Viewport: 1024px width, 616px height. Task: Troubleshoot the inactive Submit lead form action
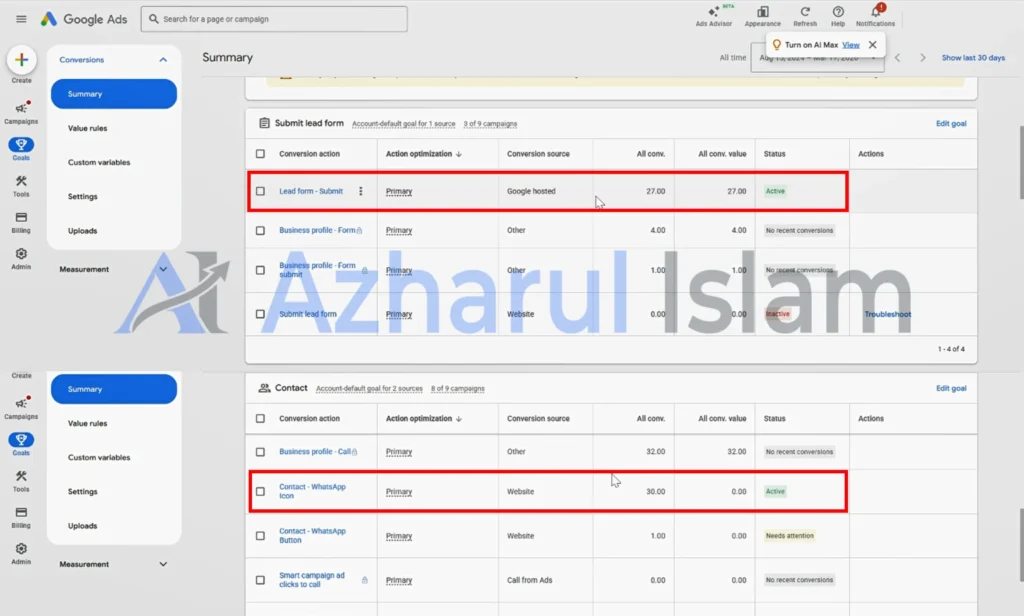(888, 314)
